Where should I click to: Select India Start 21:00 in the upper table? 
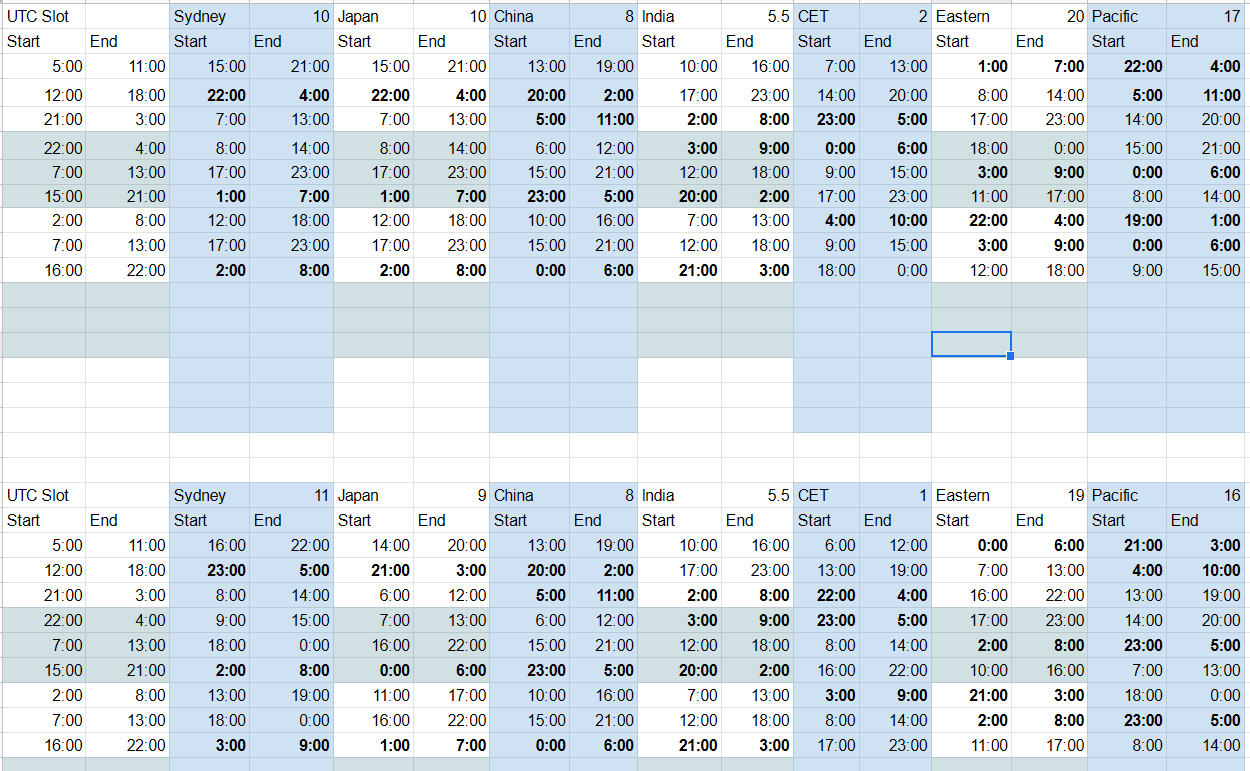679,270
